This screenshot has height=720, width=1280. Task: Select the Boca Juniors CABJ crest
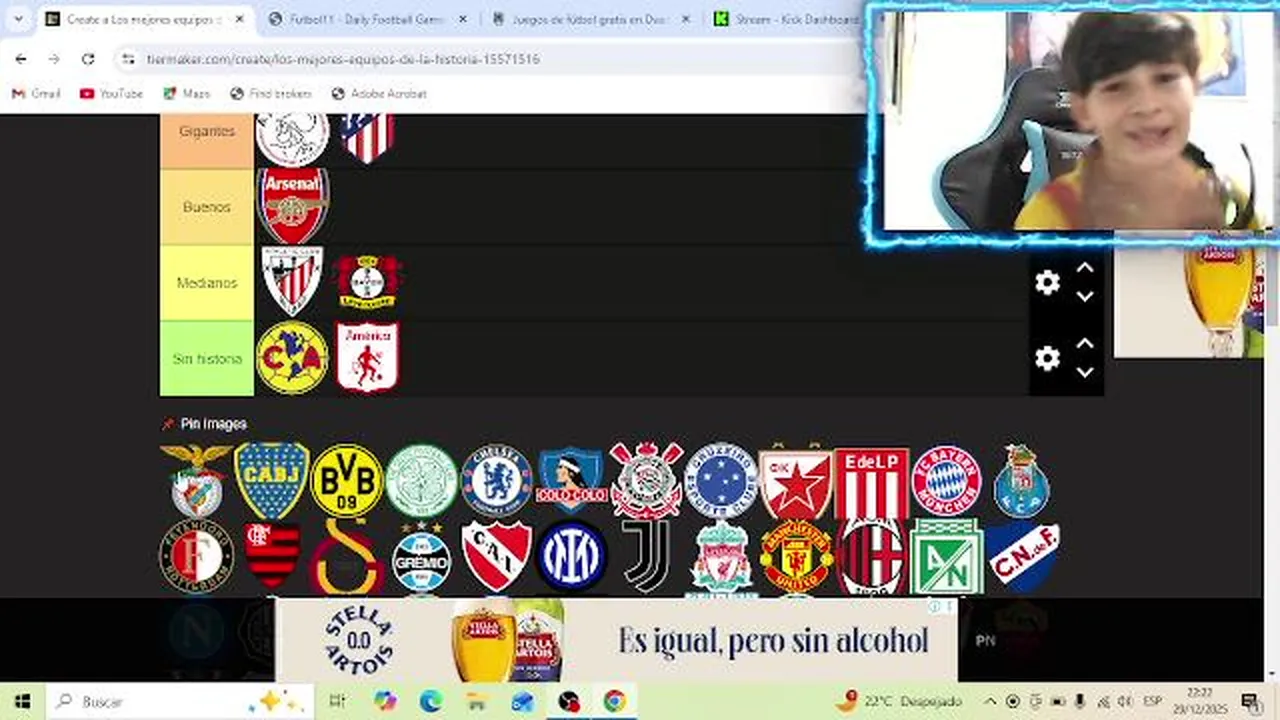(271, 480)
